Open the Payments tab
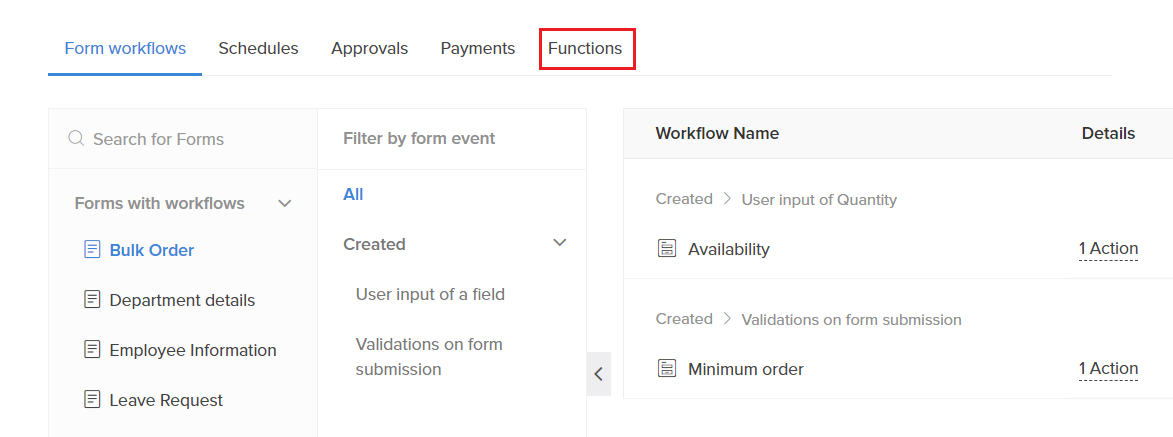1173x437 pixels. [x=477, y=48]
